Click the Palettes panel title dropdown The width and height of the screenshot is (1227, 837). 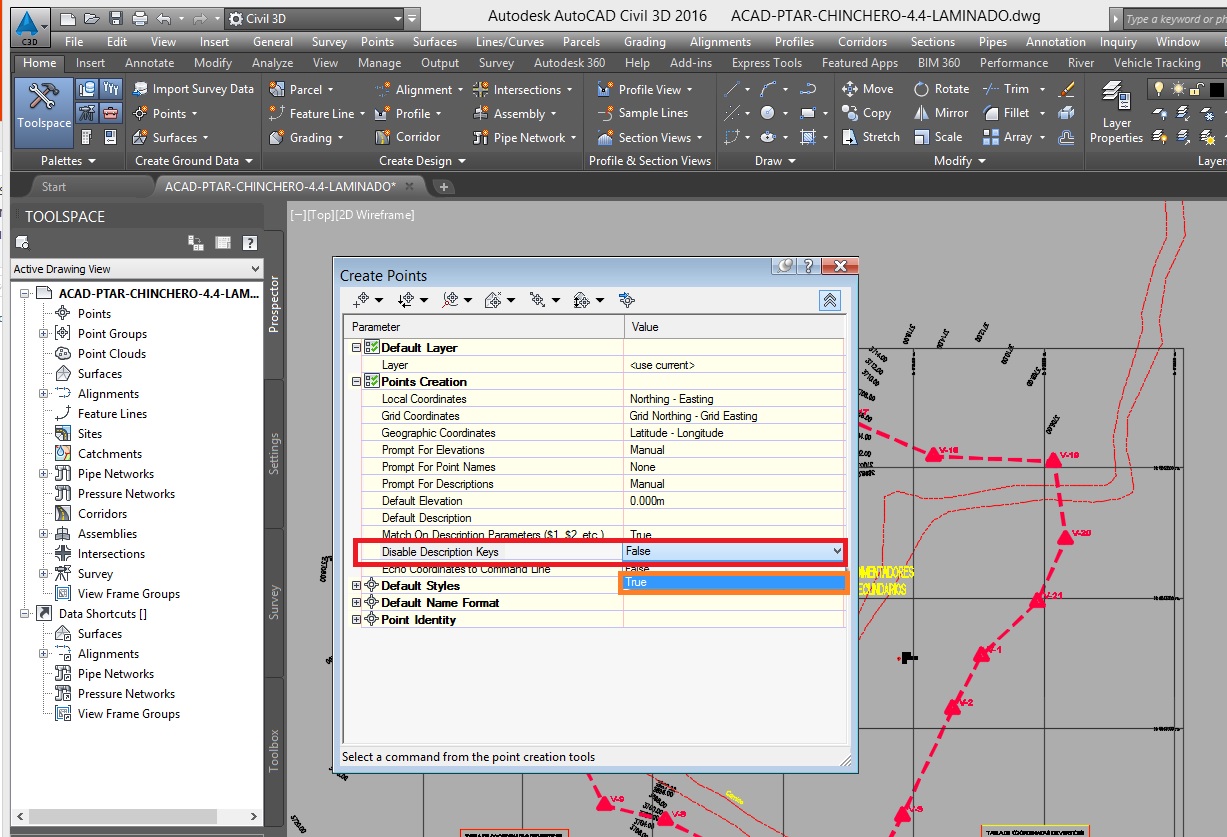[69, 160]
